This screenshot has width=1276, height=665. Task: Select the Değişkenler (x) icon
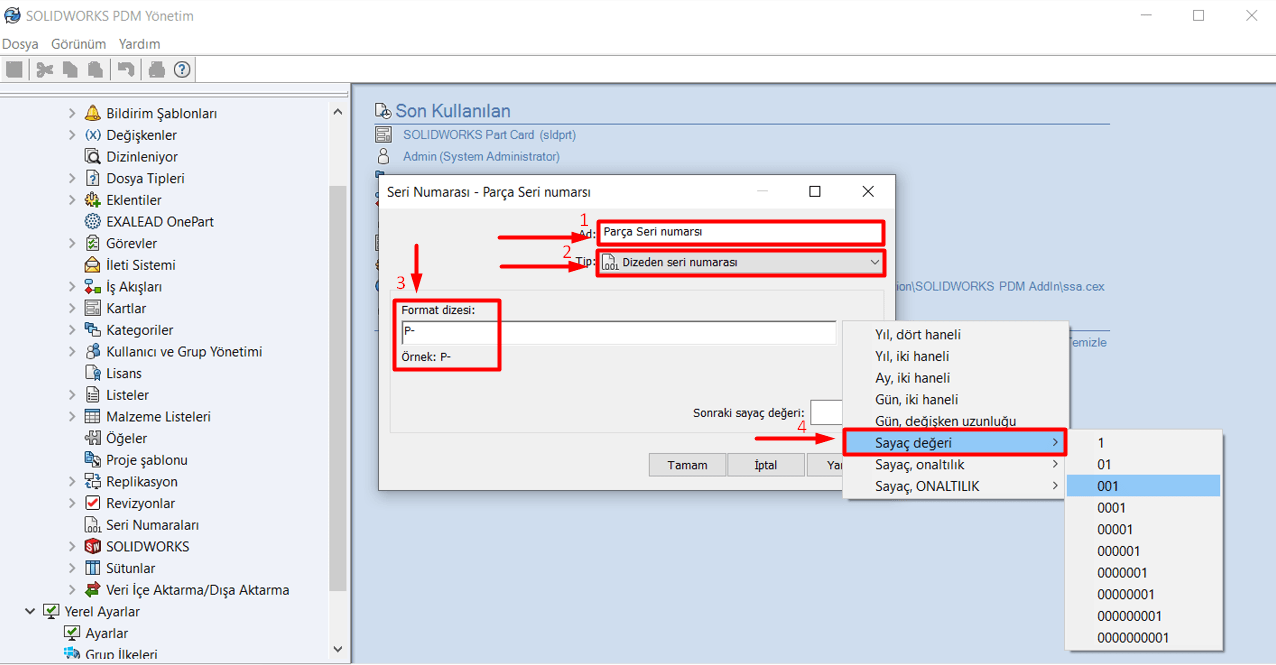(93, 135)
